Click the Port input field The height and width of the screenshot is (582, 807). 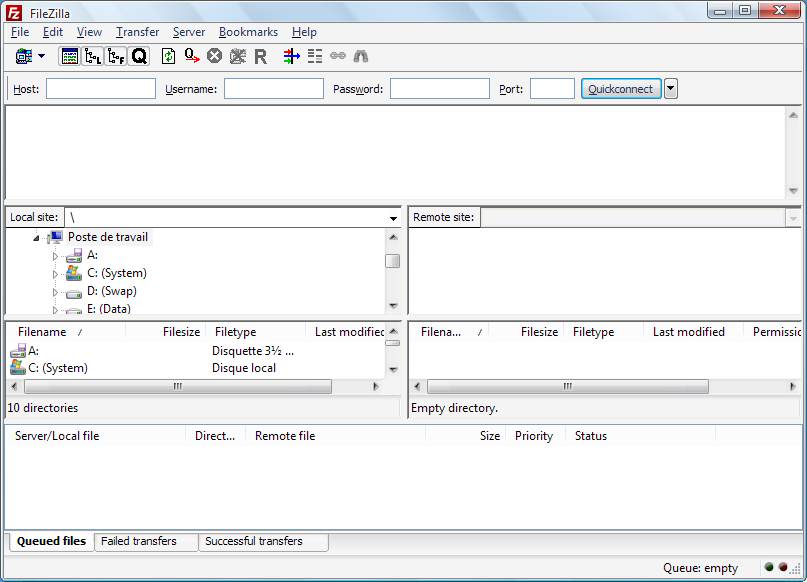tap(552, 89)
